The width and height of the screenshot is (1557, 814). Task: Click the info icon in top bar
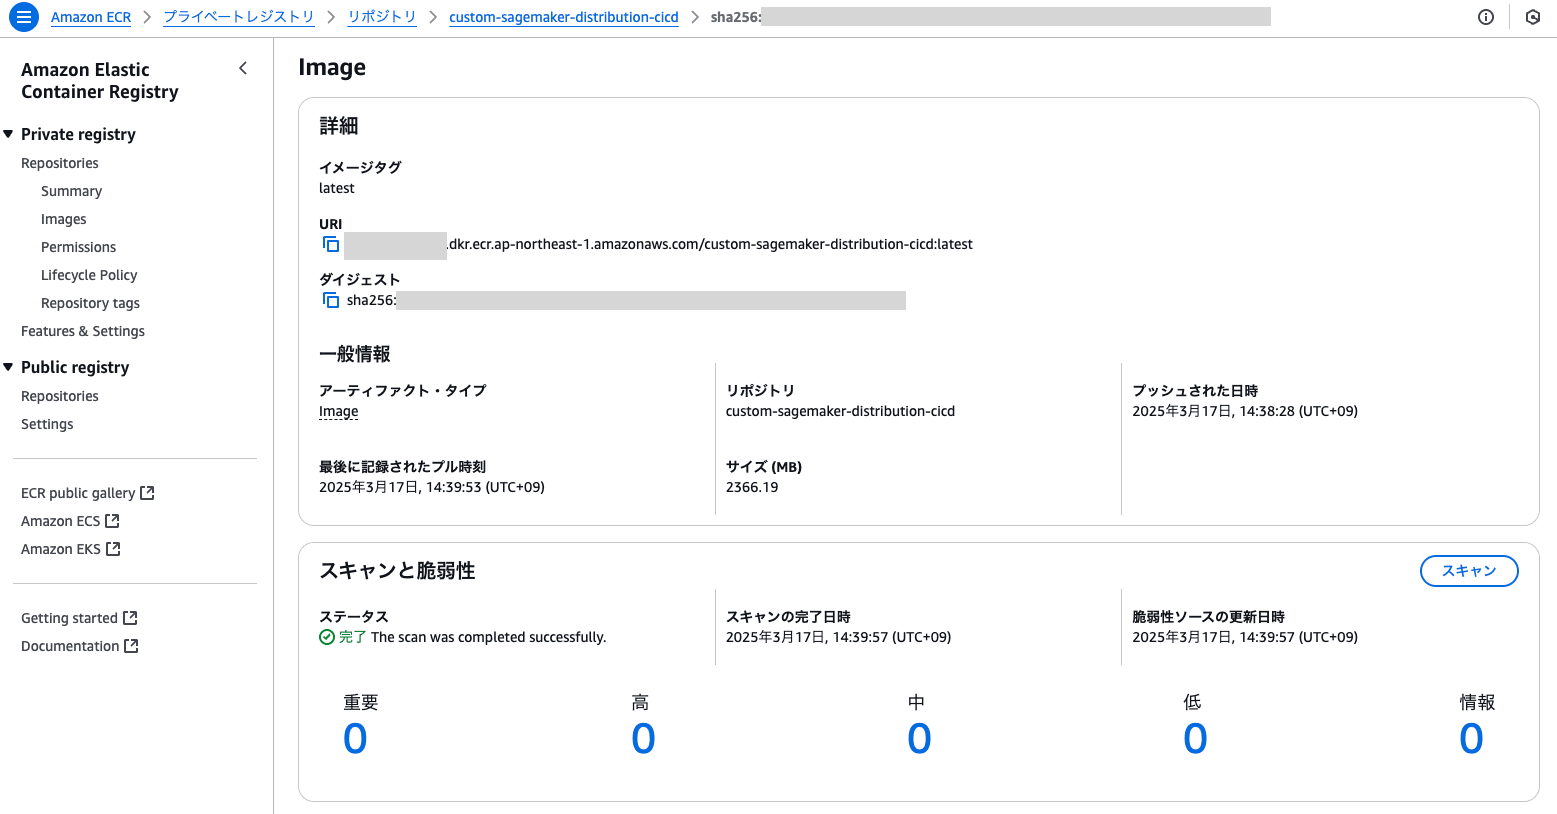pyautogui.click(x=1486, y=17)
